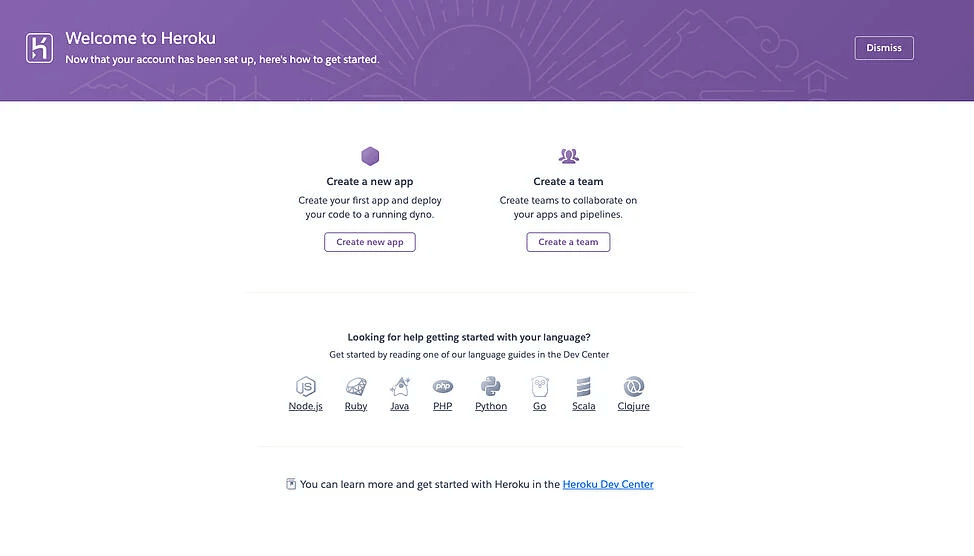Dismiss the Welcome to Heroku banner
Screen dimensions: 974x556
coord(883,48)
